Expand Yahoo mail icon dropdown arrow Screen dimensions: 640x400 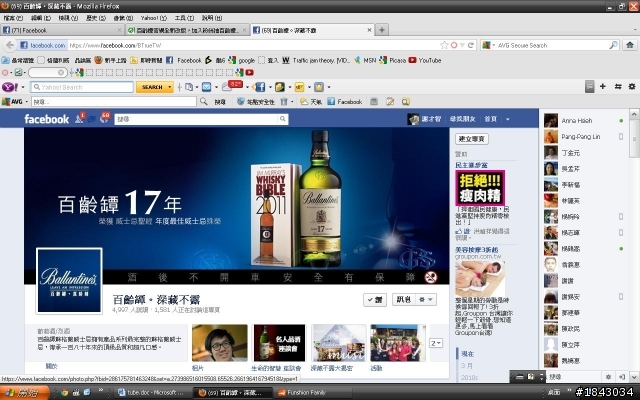click(x=216, y=87)
